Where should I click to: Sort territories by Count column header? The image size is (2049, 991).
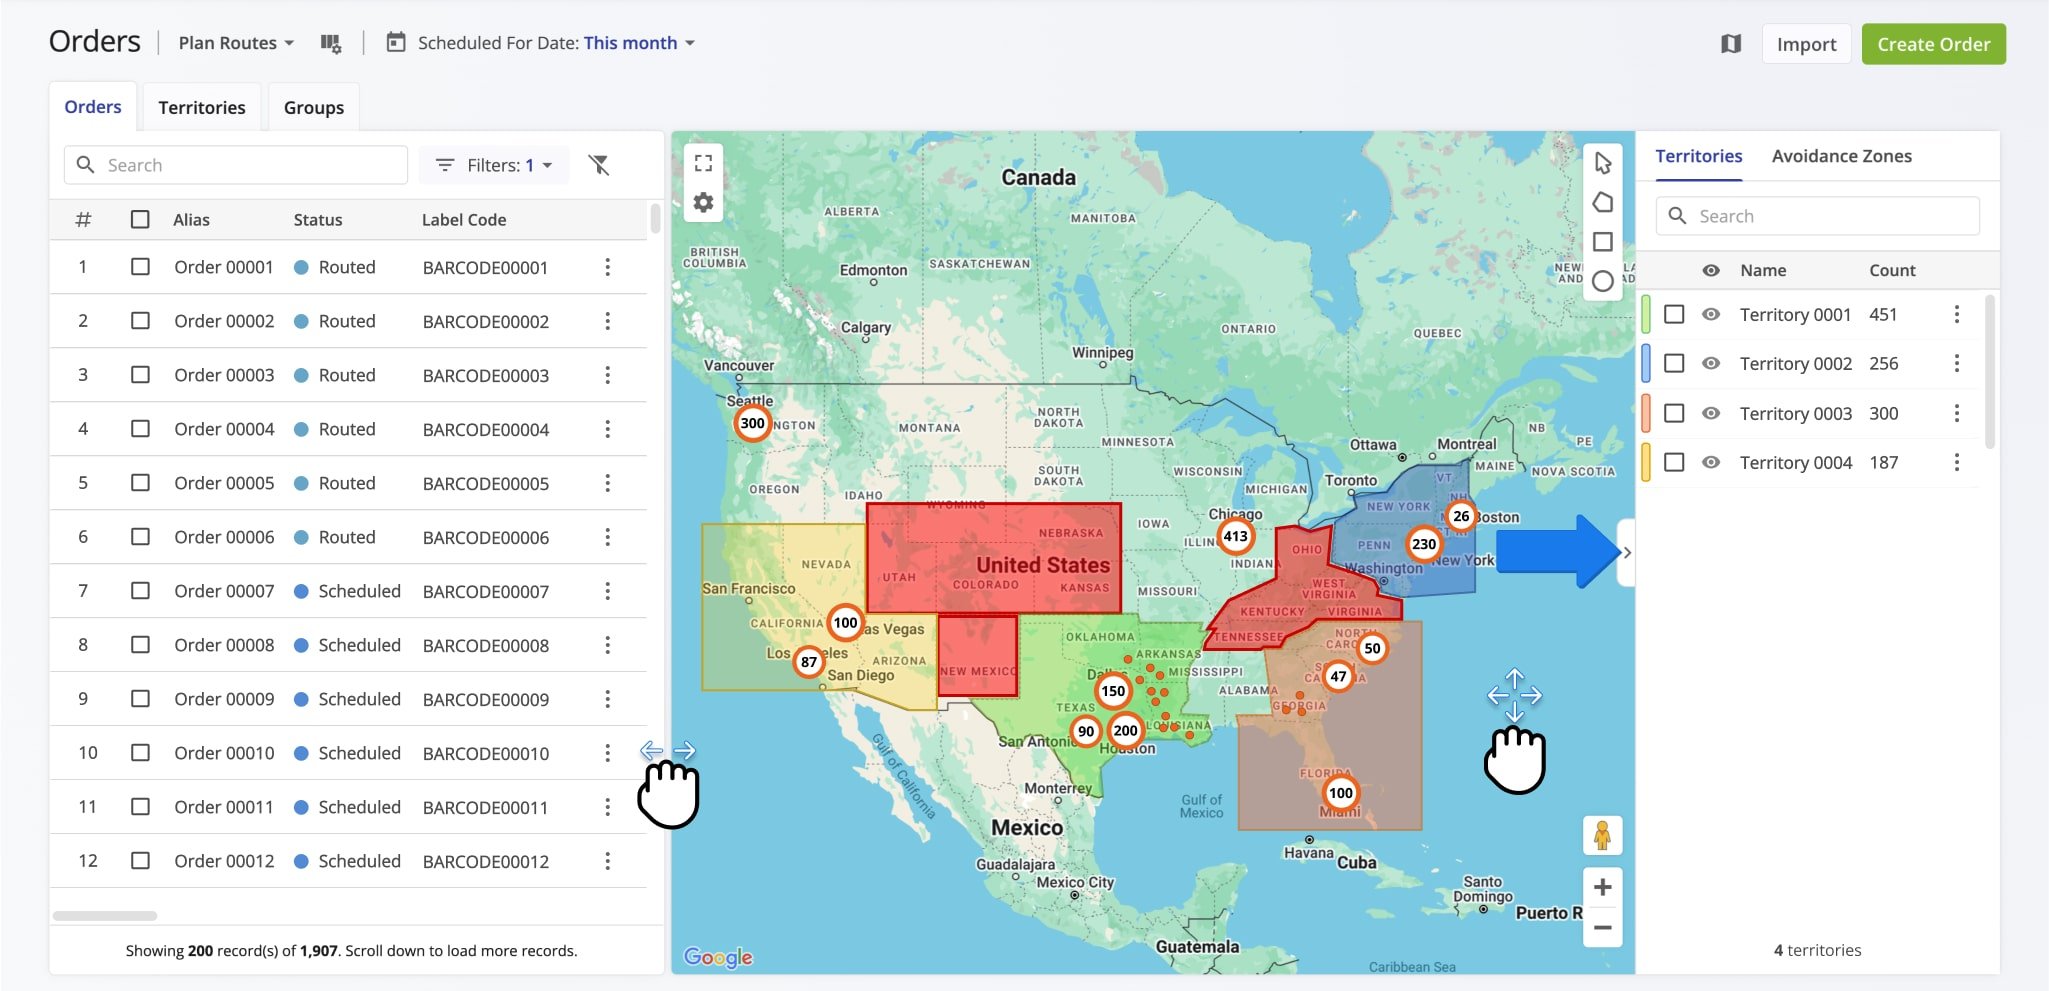[1892, 270]
